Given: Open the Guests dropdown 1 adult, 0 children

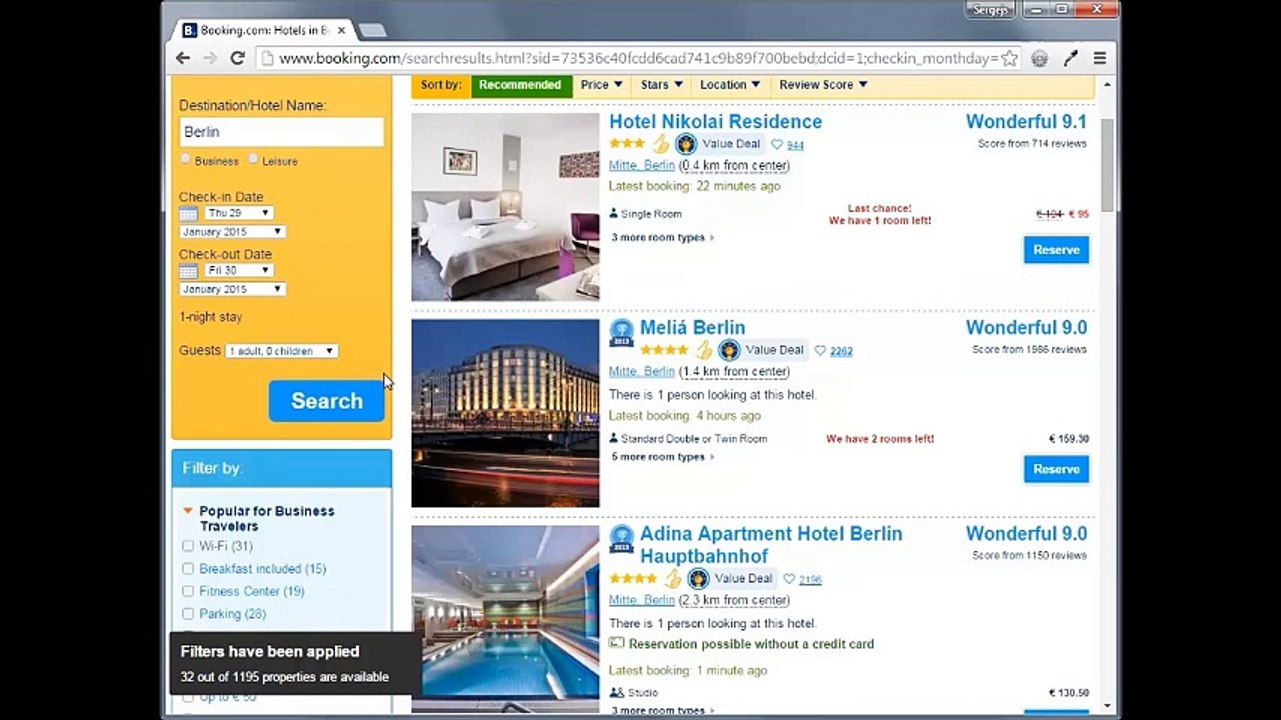Looking at the screenshot, I should pos(281,351).
